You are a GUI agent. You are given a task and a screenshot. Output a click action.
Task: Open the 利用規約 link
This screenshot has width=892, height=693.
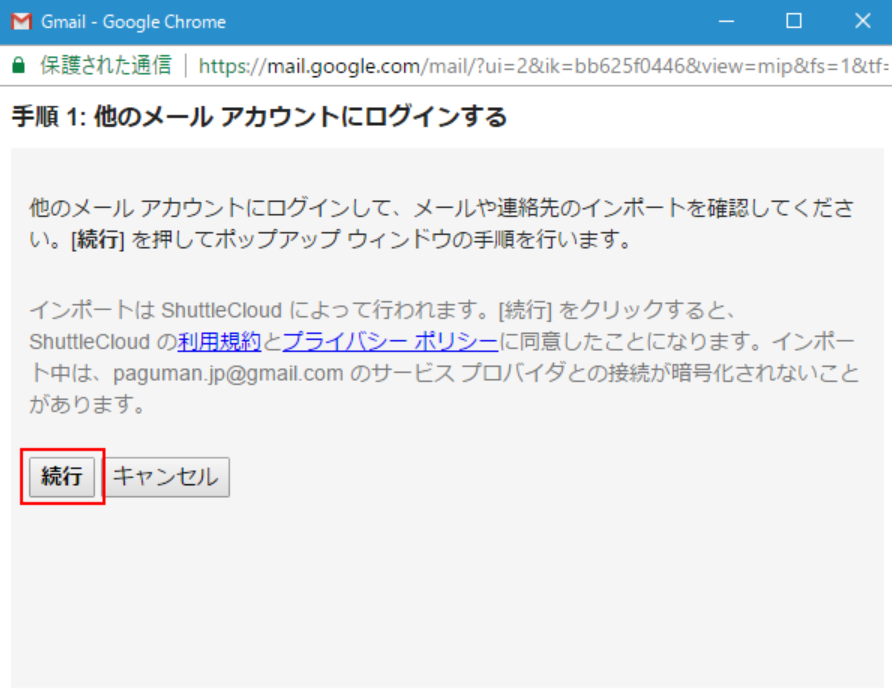point(219,341)
